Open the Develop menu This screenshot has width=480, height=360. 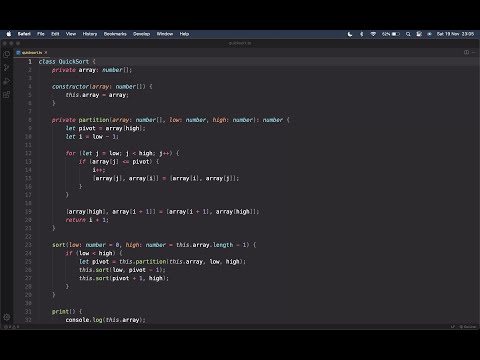pyautogui.click(x=141, y=34)
